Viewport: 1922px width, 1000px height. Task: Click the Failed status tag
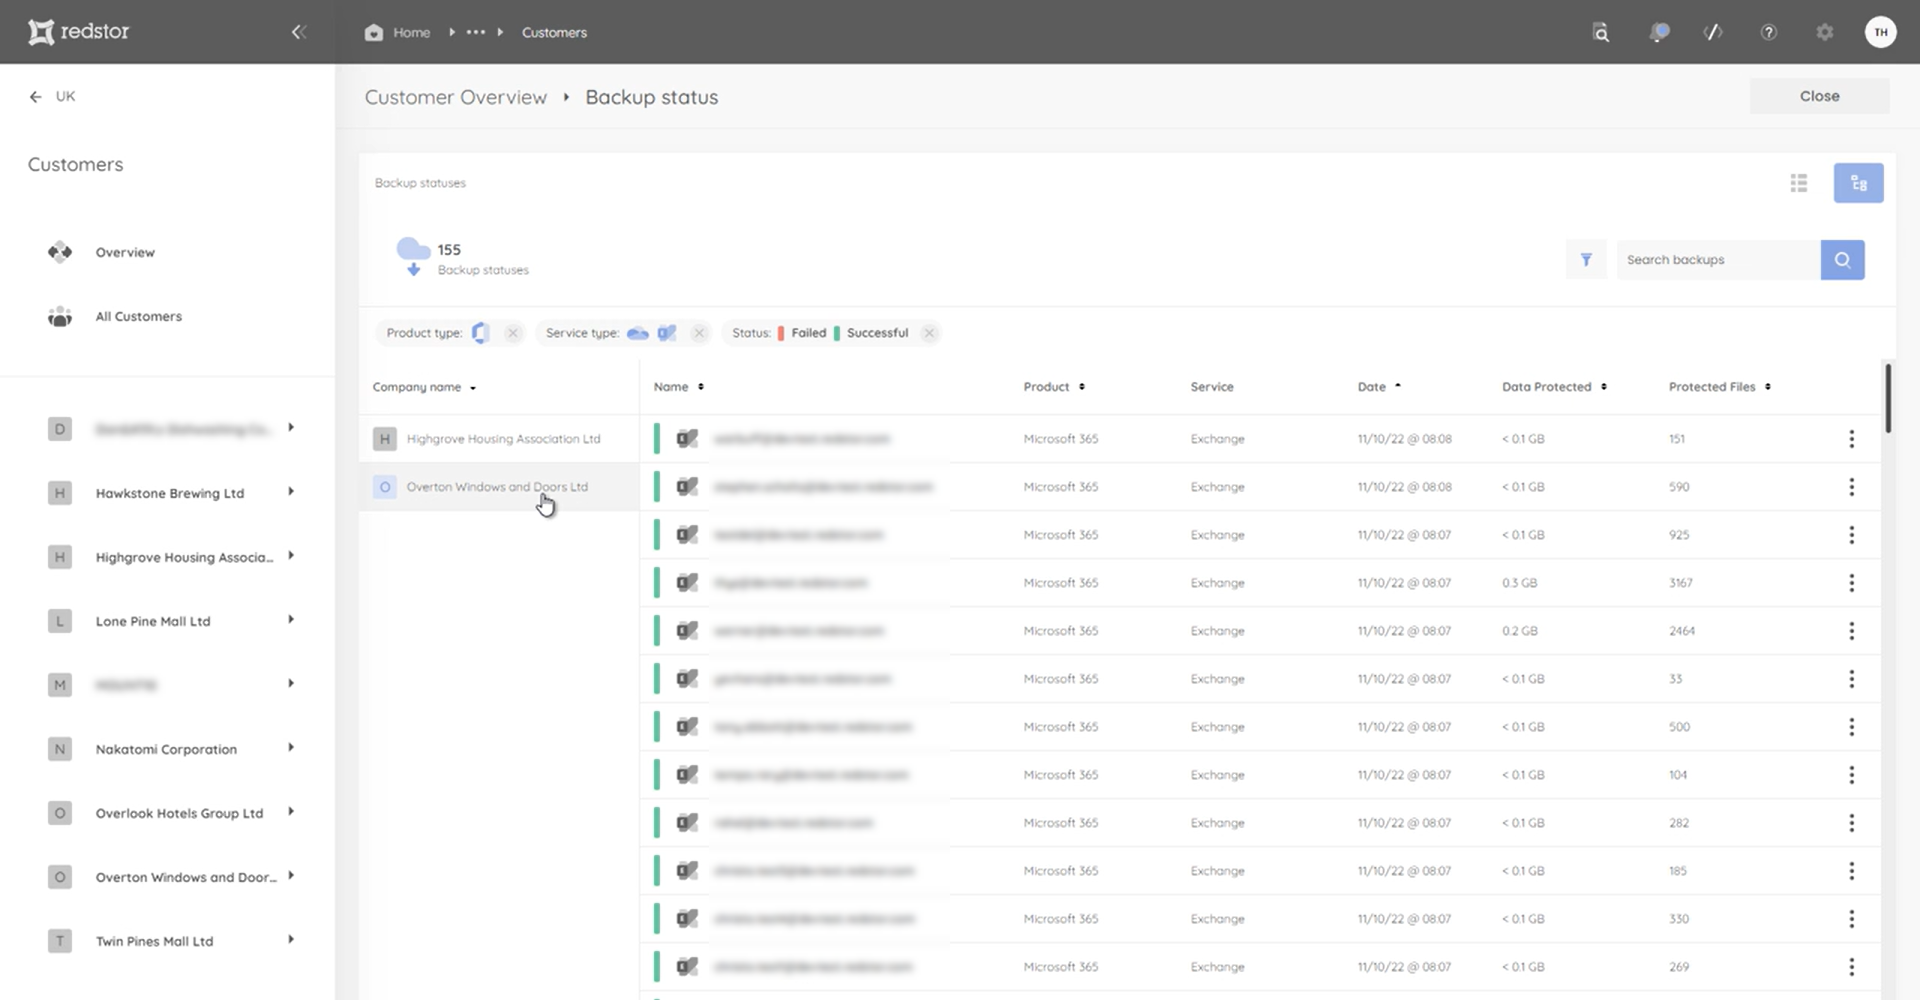point(802,333)
